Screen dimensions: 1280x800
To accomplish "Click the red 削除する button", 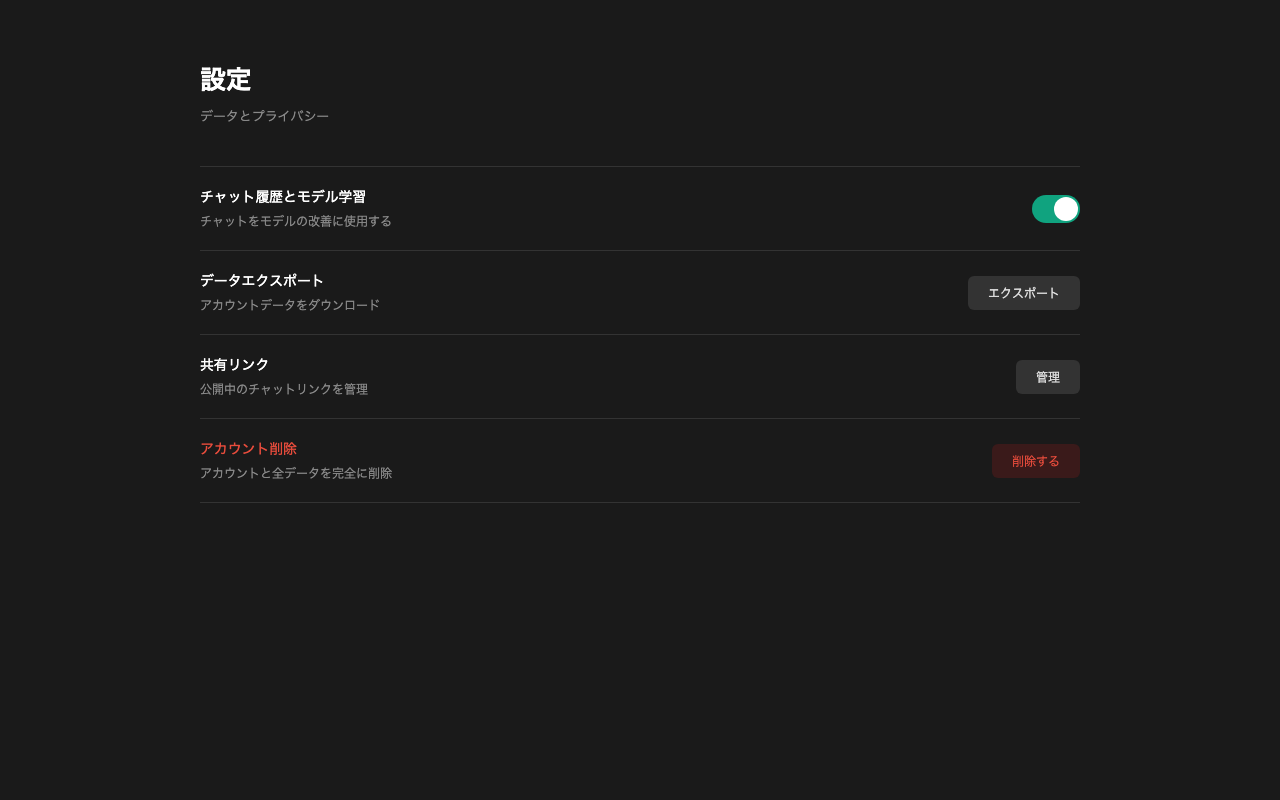I will (x=1035, y=461).
